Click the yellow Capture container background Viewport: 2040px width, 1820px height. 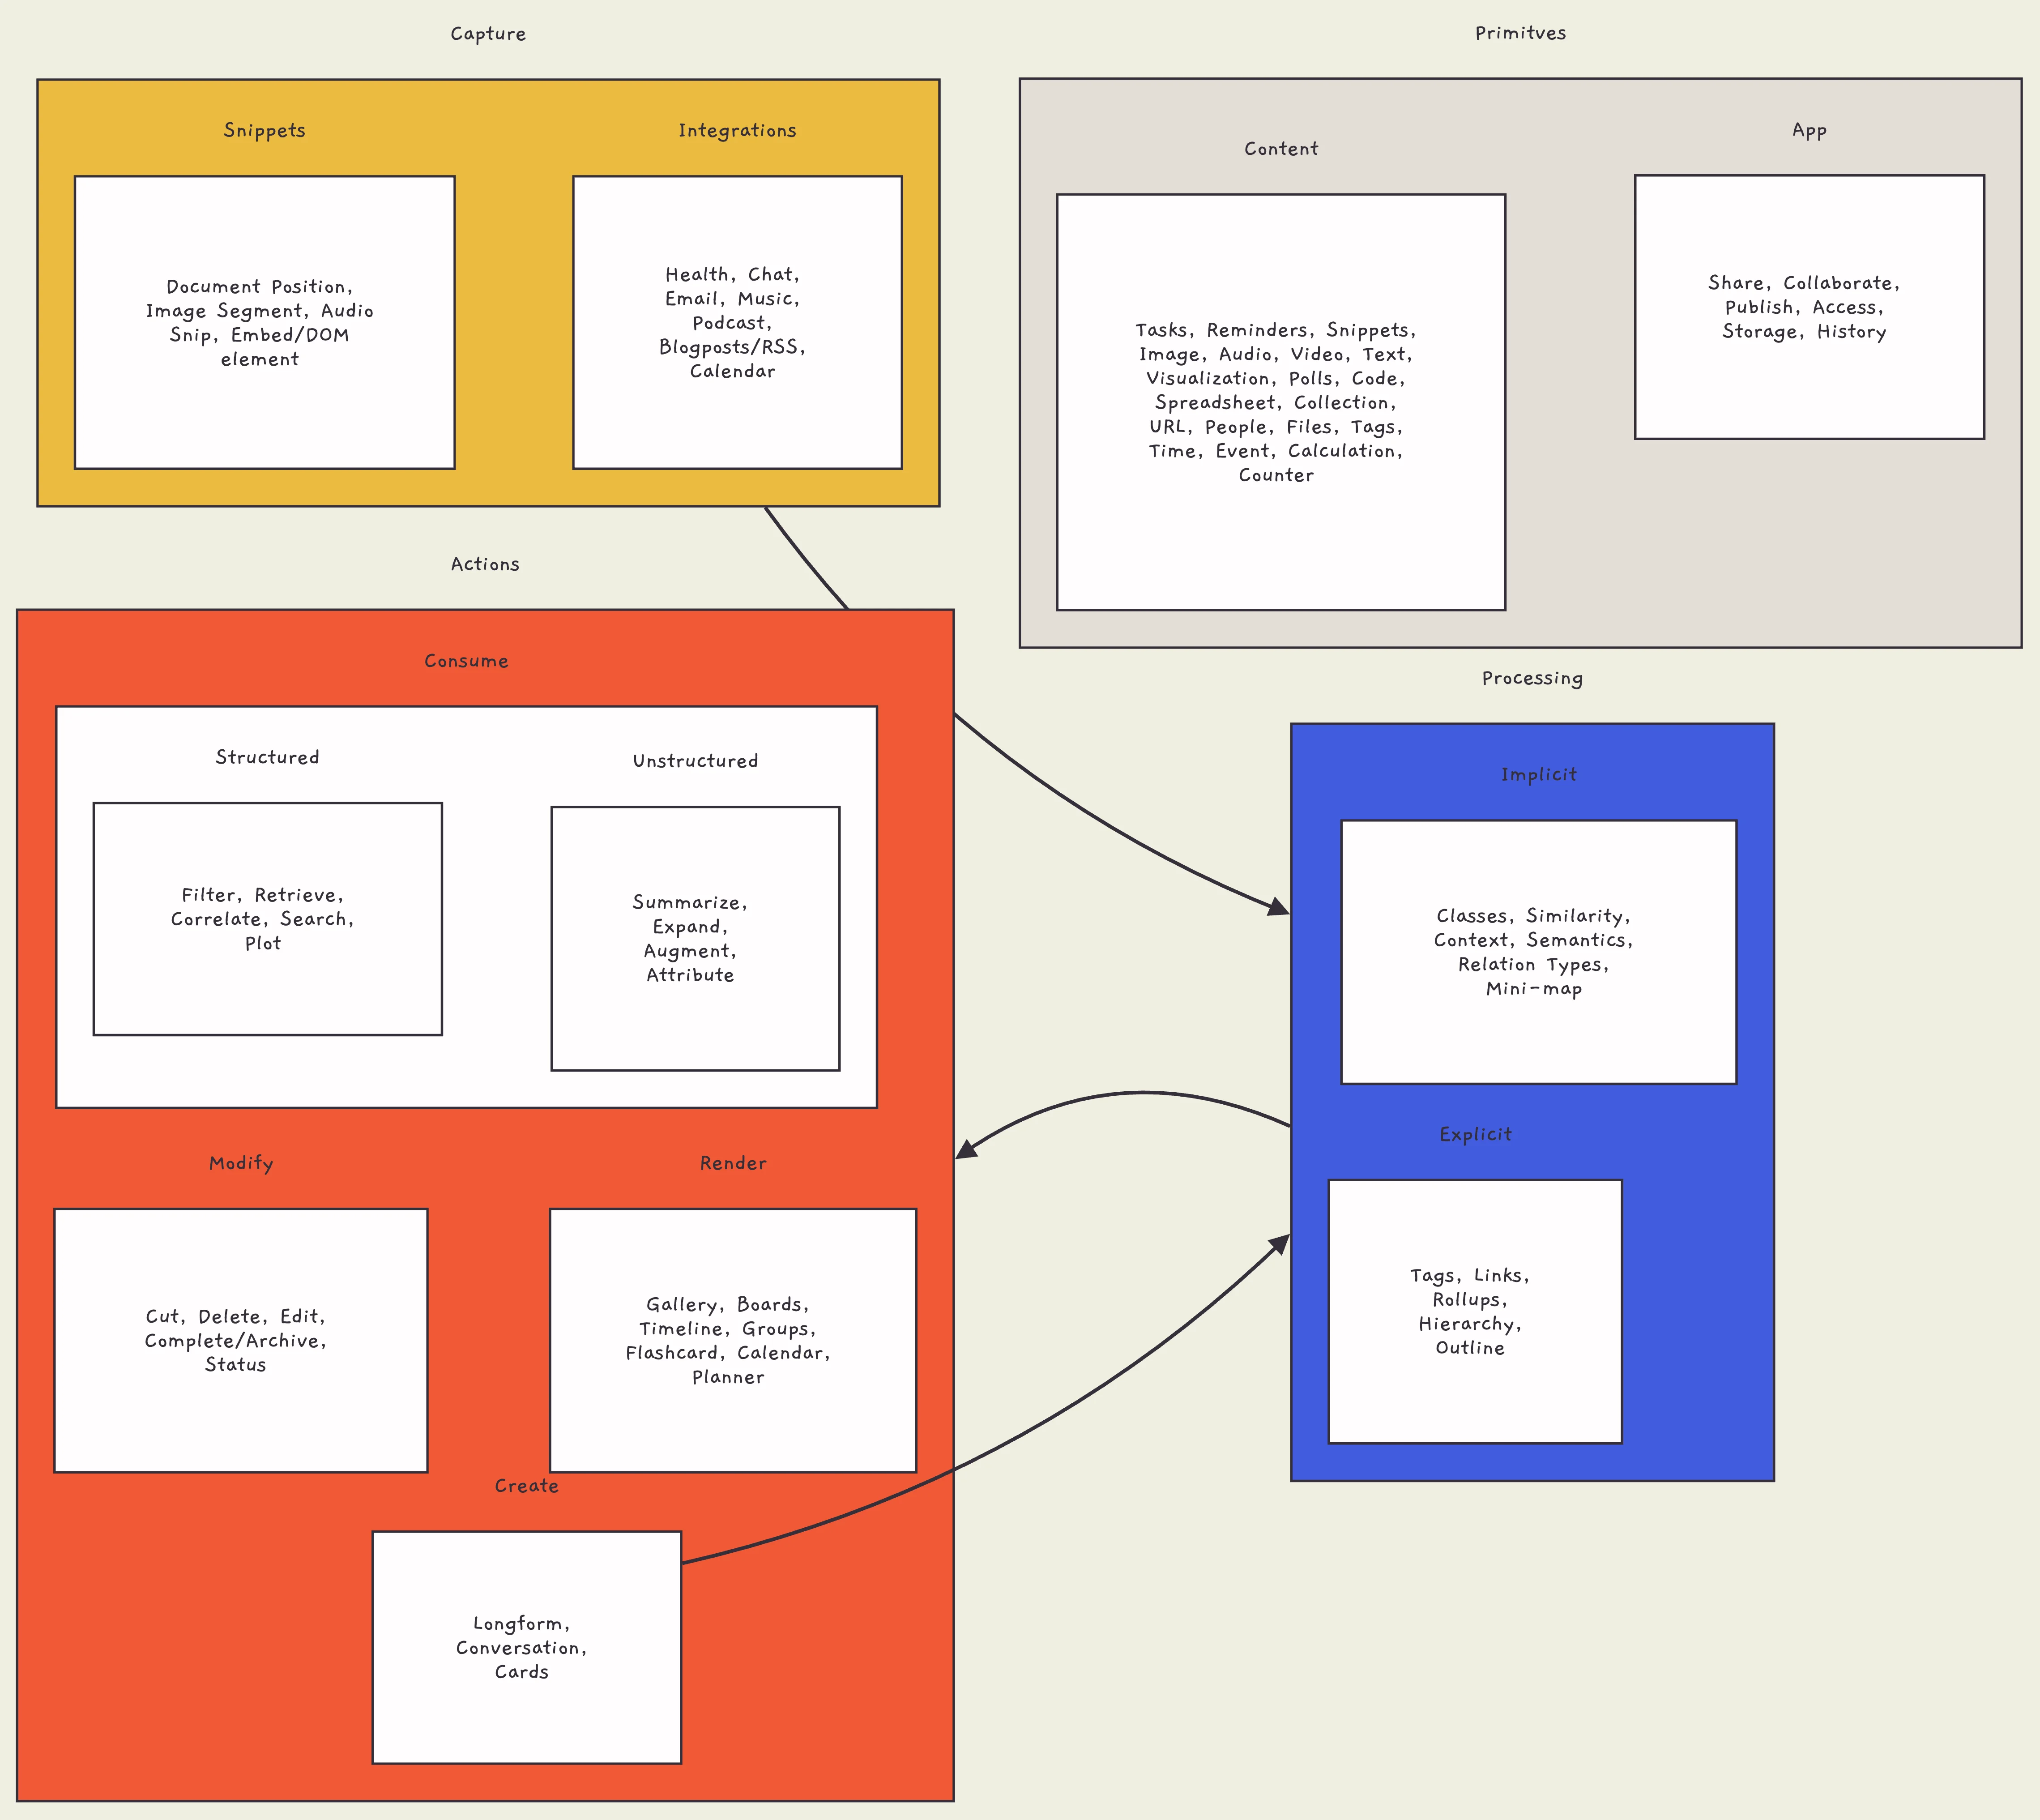pos(513,300)
